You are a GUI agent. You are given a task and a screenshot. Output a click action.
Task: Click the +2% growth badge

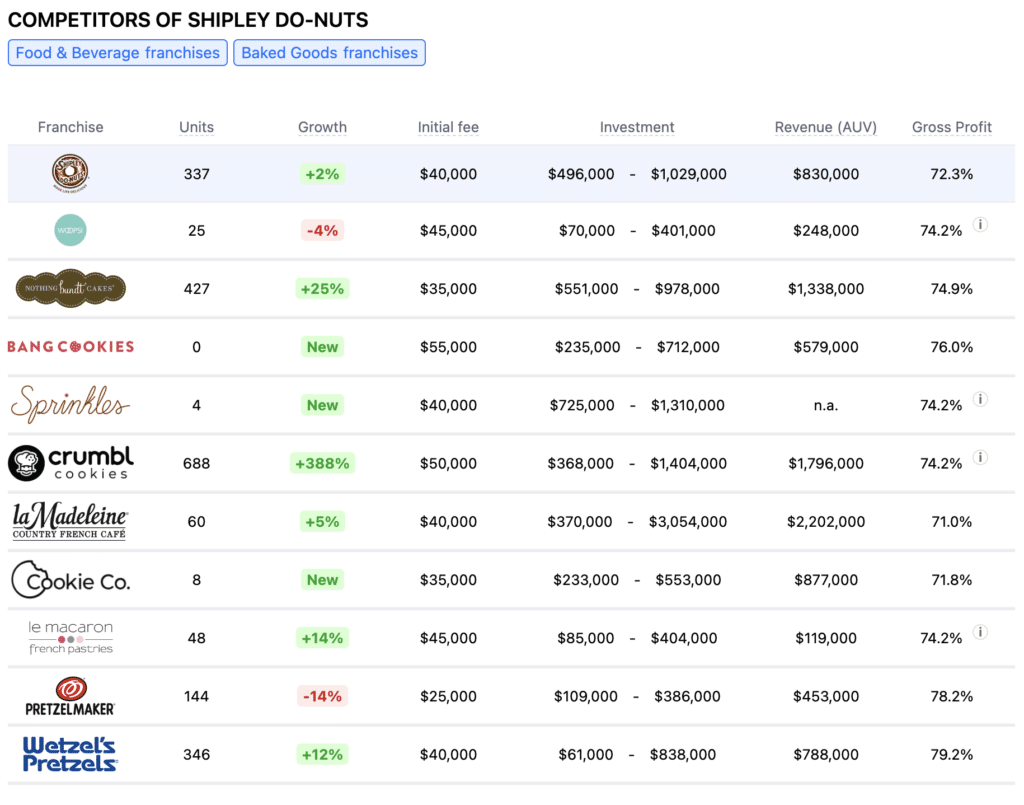click(x=323, y=174)
